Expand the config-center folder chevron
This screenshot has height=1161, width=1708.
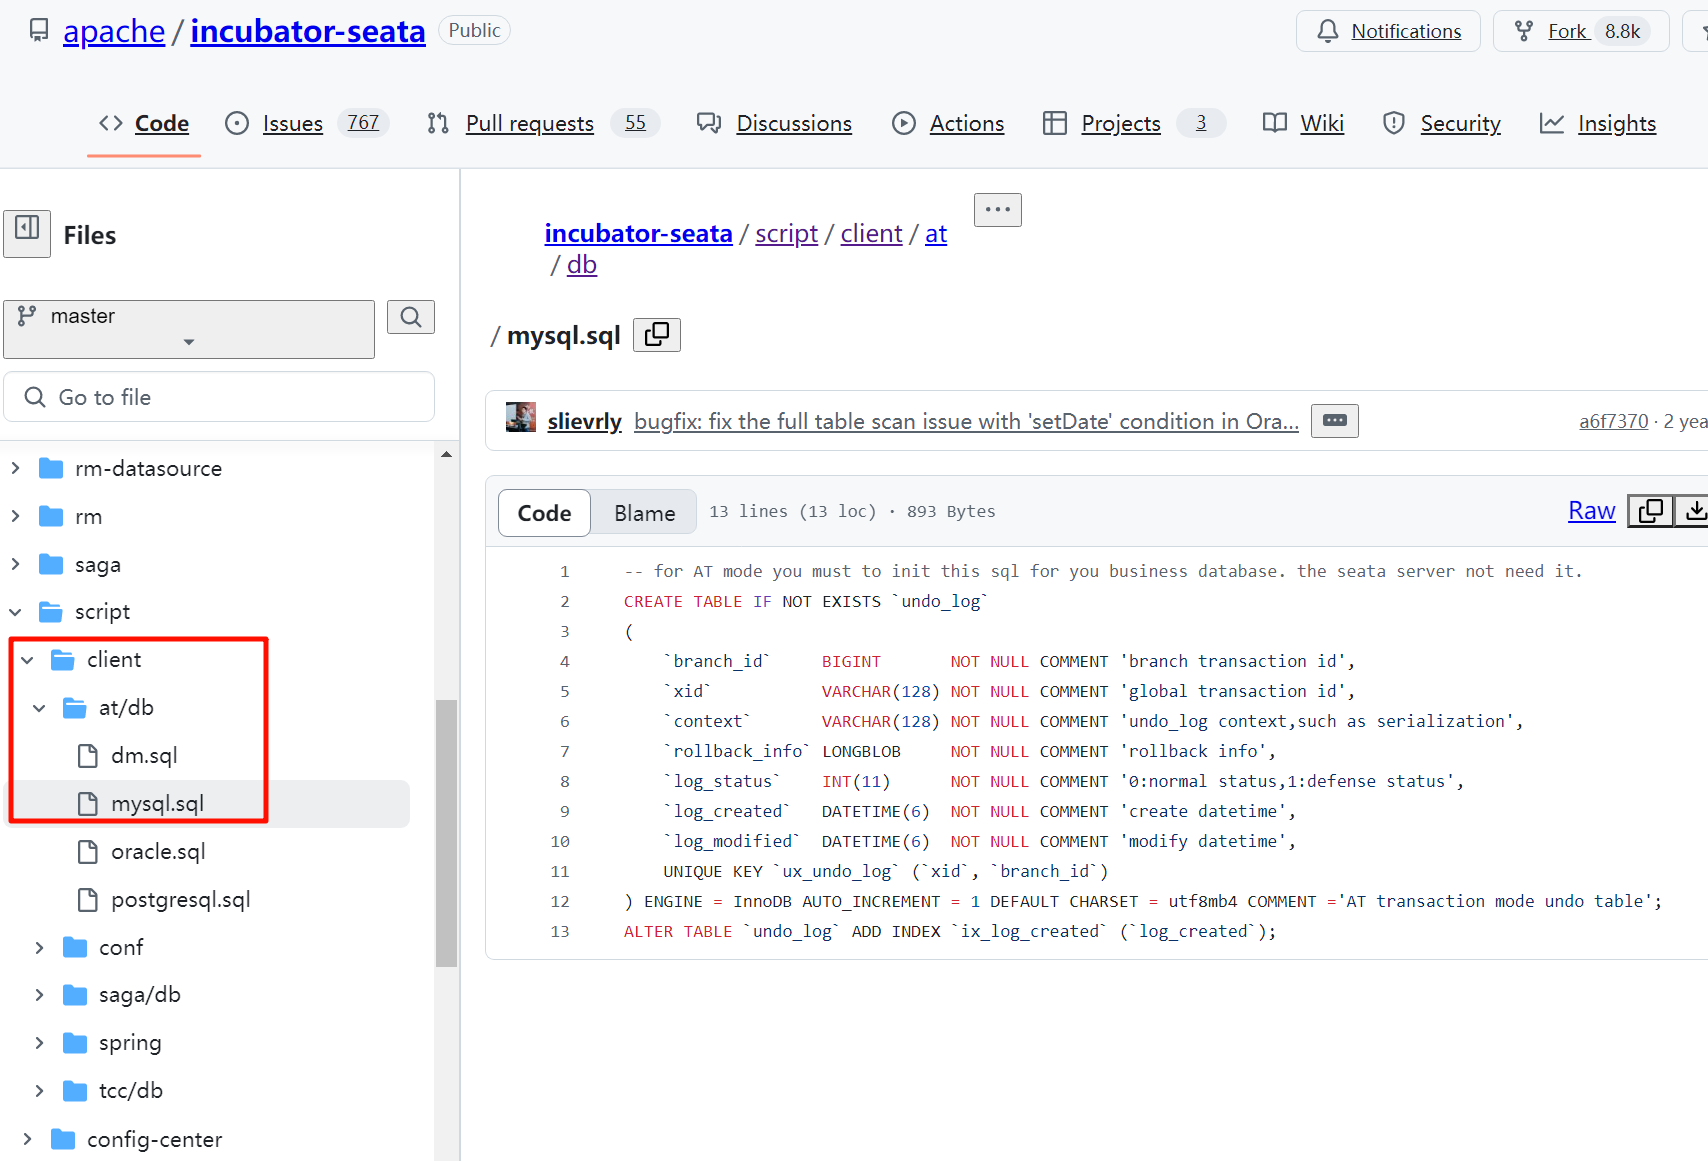pyautogui.click(x=28, y=1139)
